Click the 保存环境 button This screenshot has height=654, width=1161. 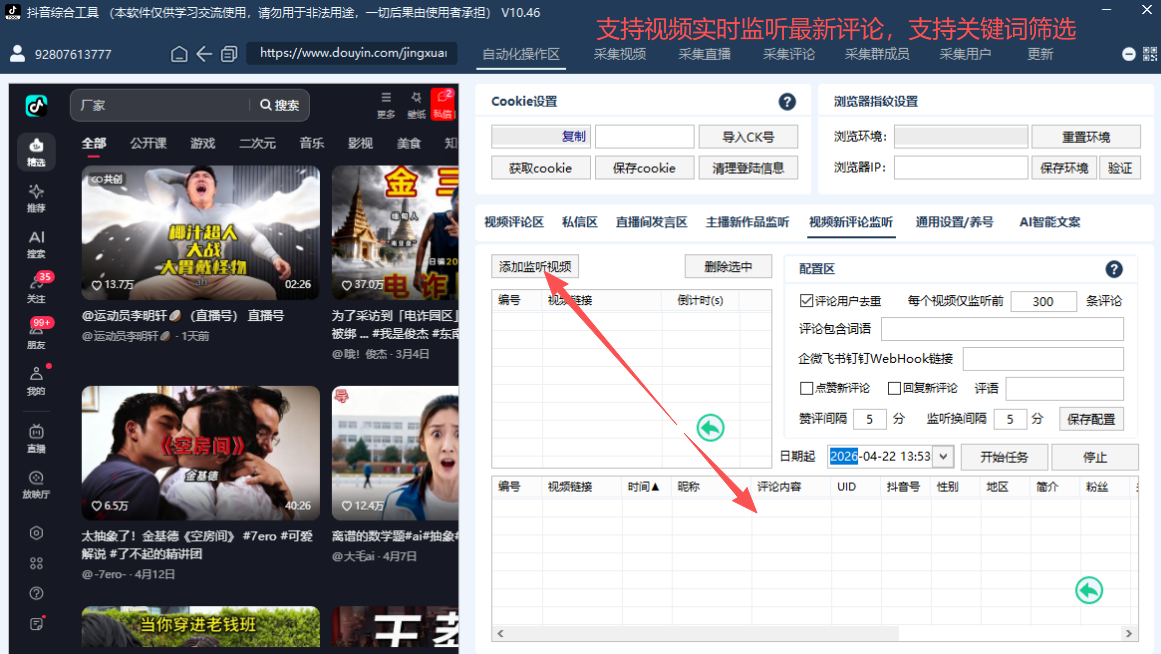pyautogui.click(x=1064, y=168)
